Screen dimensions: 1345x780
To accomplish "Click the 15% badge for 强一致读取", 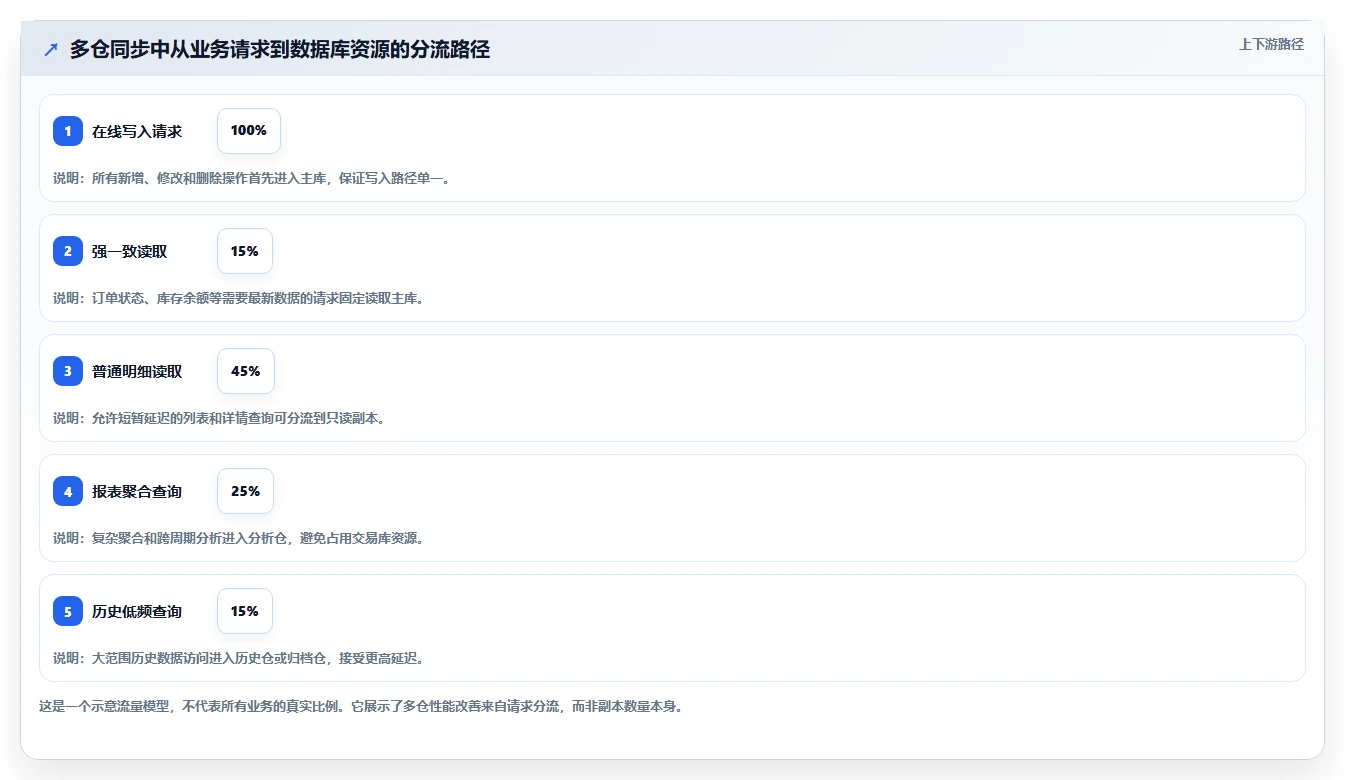I will 245,251.
